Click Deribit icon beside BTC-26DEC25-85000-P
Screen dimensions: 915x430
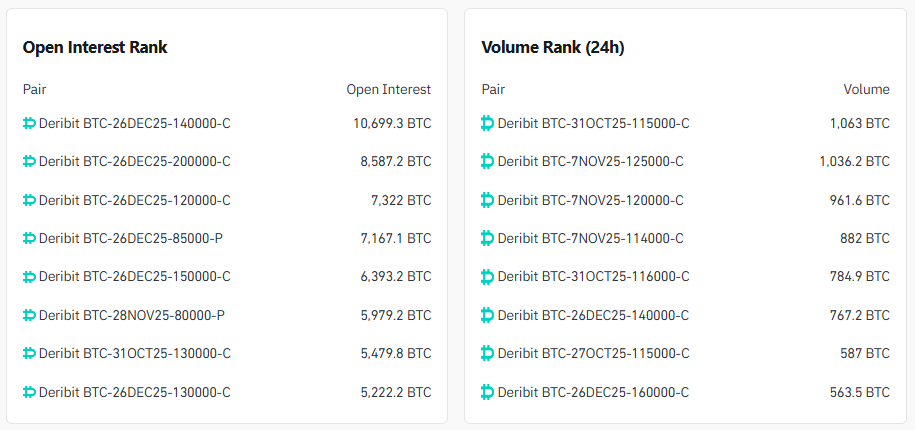click(29, 238)
